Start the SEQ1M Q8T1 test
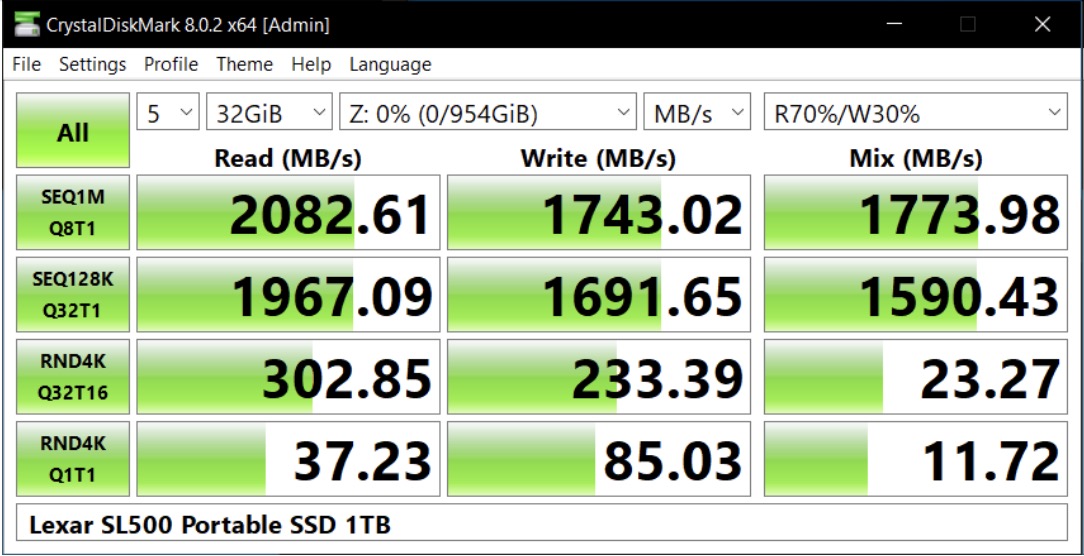Screen dimensions: 1084x556 [73, 212]
